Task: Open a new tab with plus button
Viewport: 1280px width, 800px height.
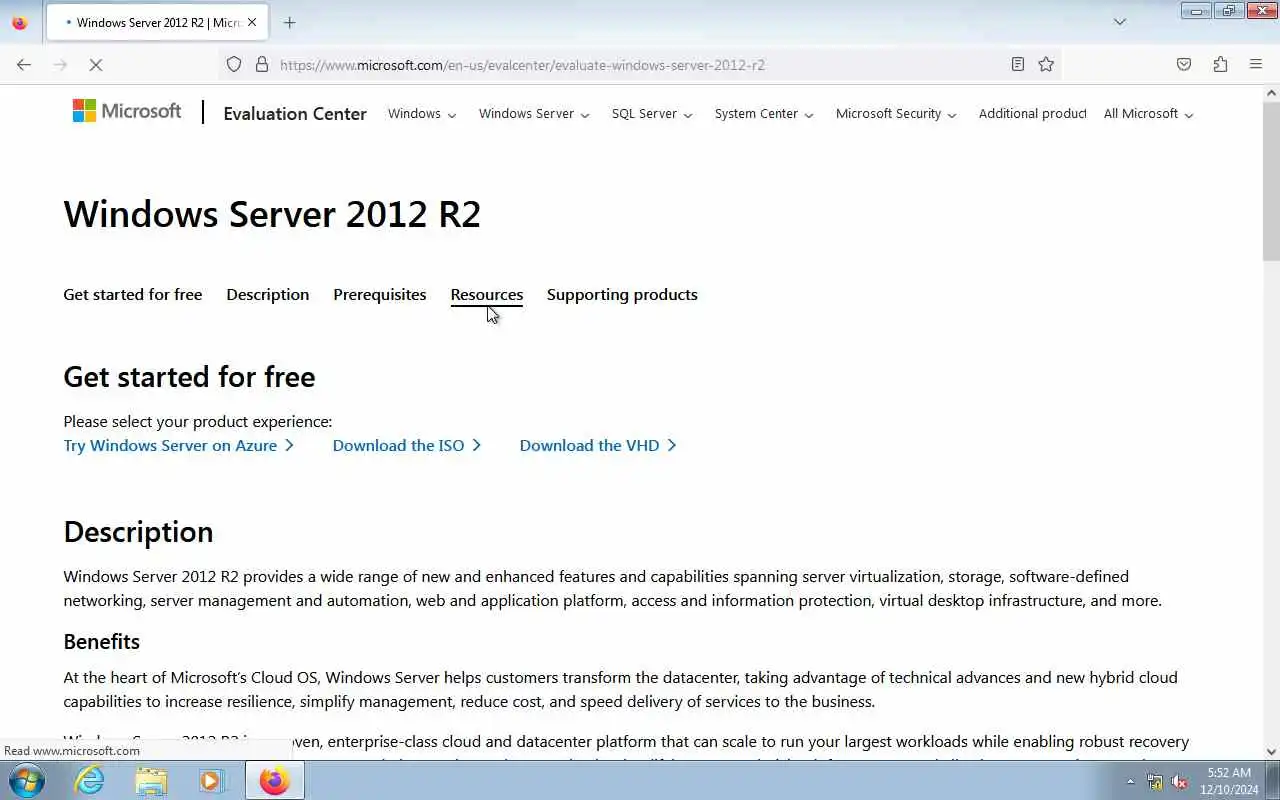Action: (290, 22)
